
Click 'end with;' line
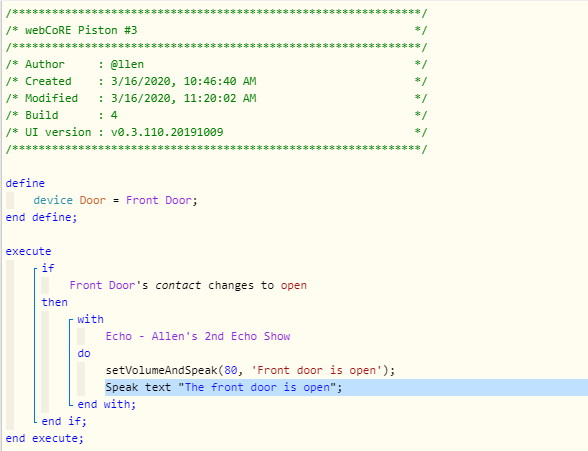tap(106, 404)
